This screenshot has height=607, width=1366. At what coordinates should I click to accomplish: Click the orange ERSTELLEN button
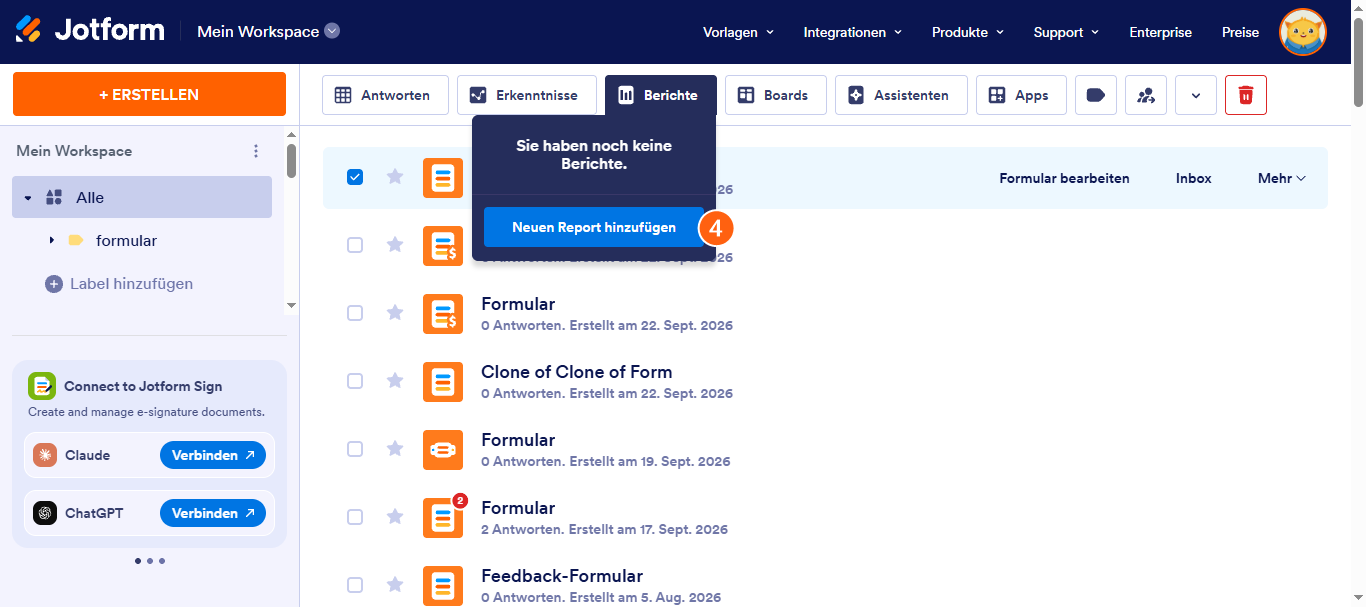149,94
